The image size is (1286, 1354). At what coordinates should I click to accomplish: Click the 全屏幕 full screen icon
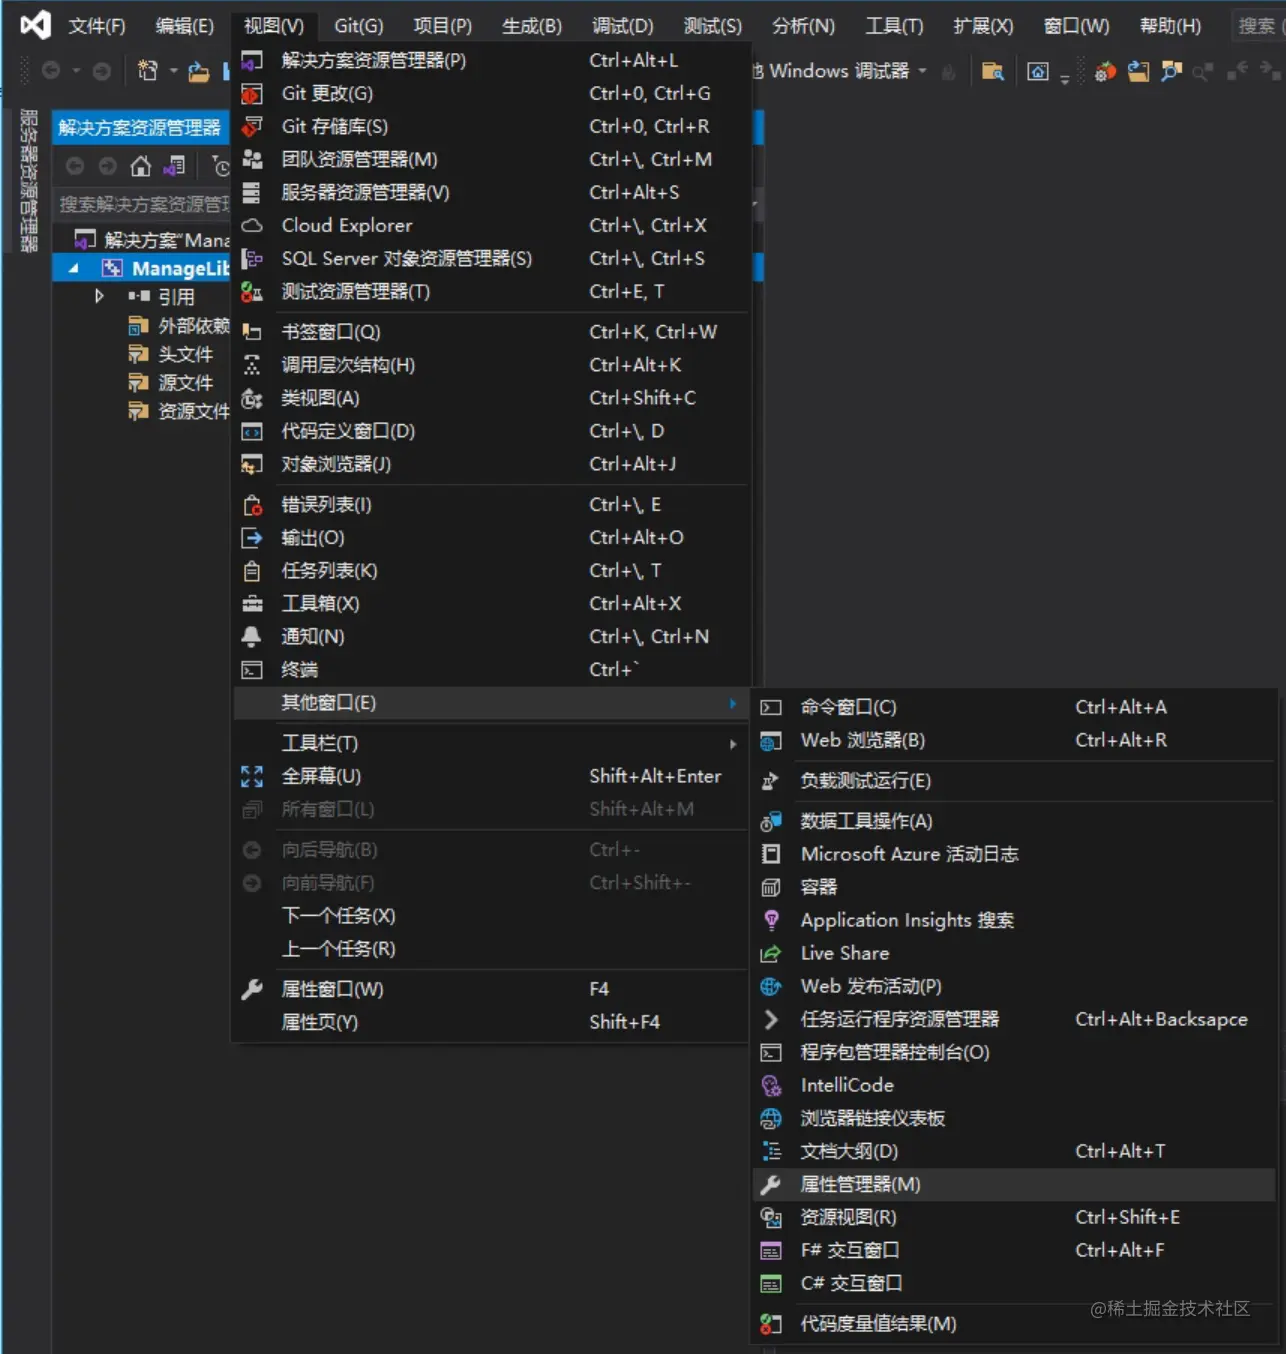click(252, 777)
